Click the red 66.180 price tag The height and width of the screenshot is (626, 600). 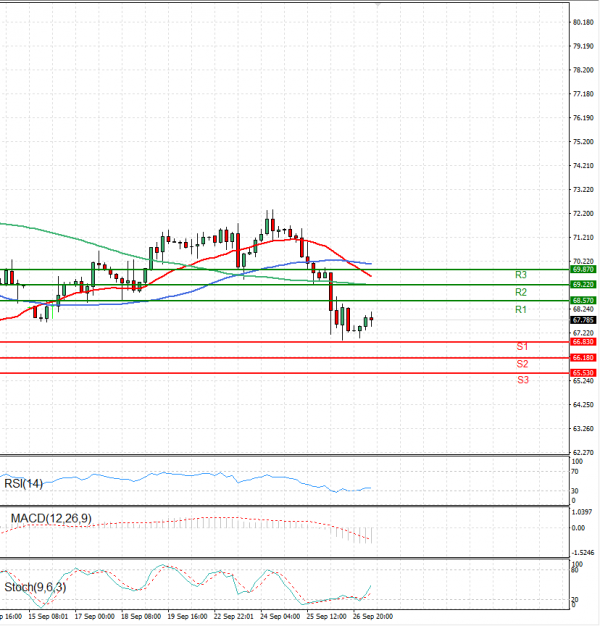pos(583,358)
